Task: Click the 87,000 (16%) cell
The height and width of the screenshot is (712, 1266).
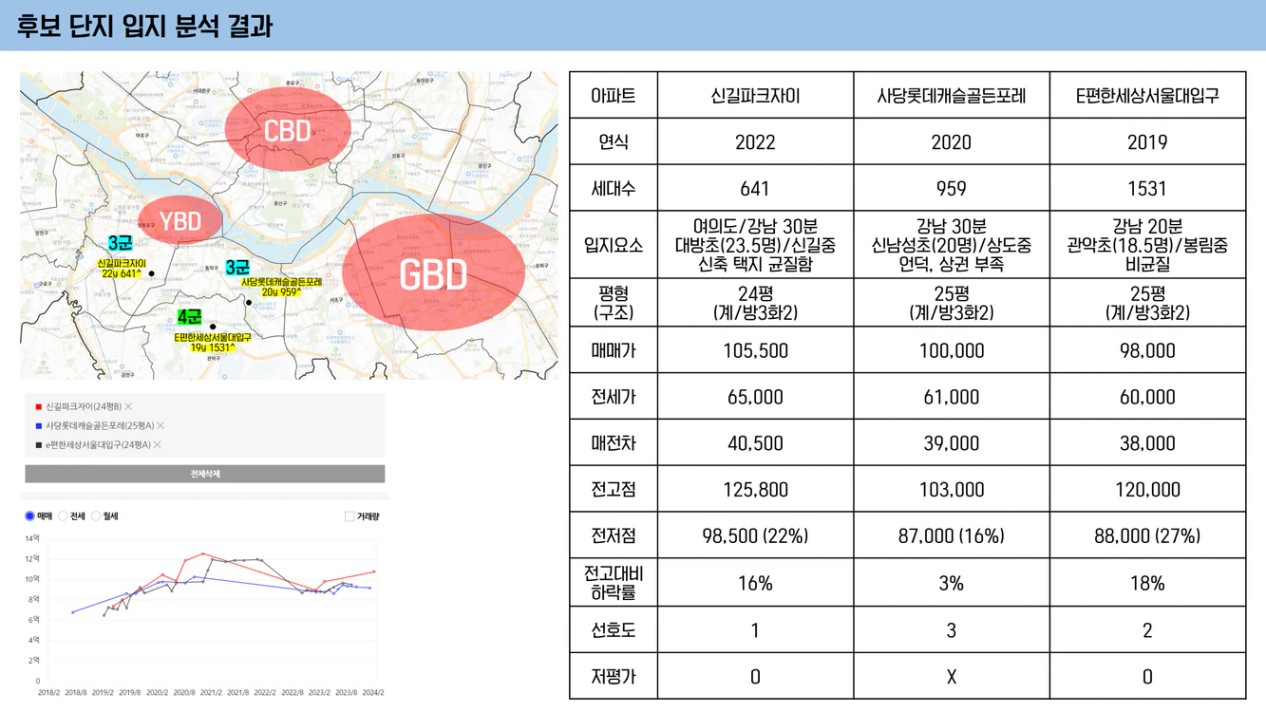Action: (951, 535)
